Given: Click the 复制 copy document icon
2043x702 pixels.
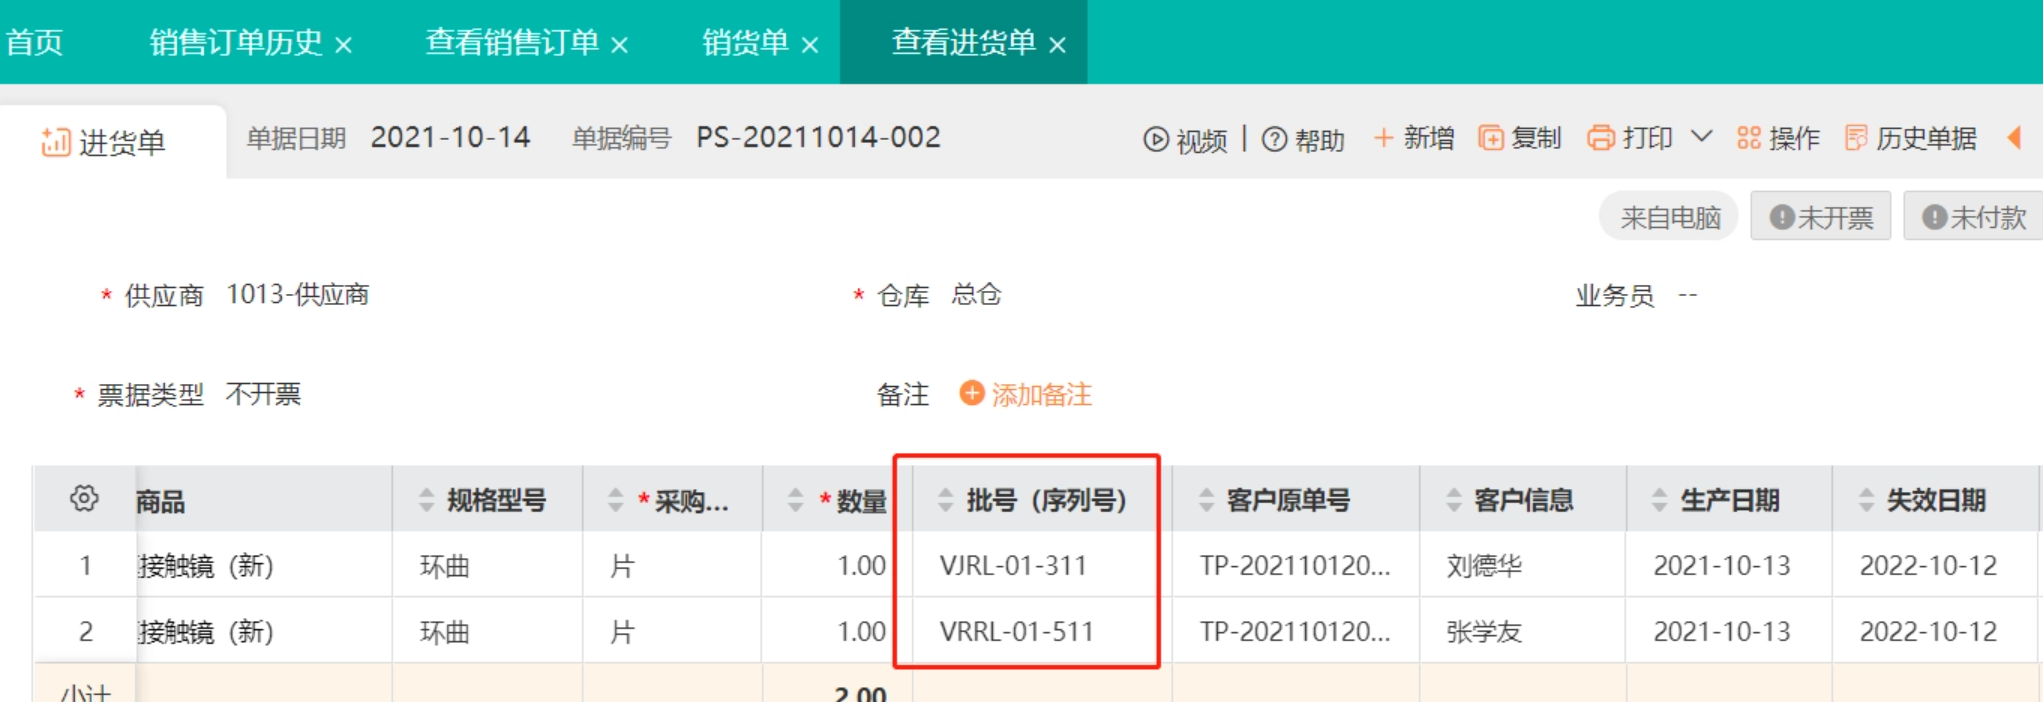Looking at the screenshot, I should (1491, 138).
